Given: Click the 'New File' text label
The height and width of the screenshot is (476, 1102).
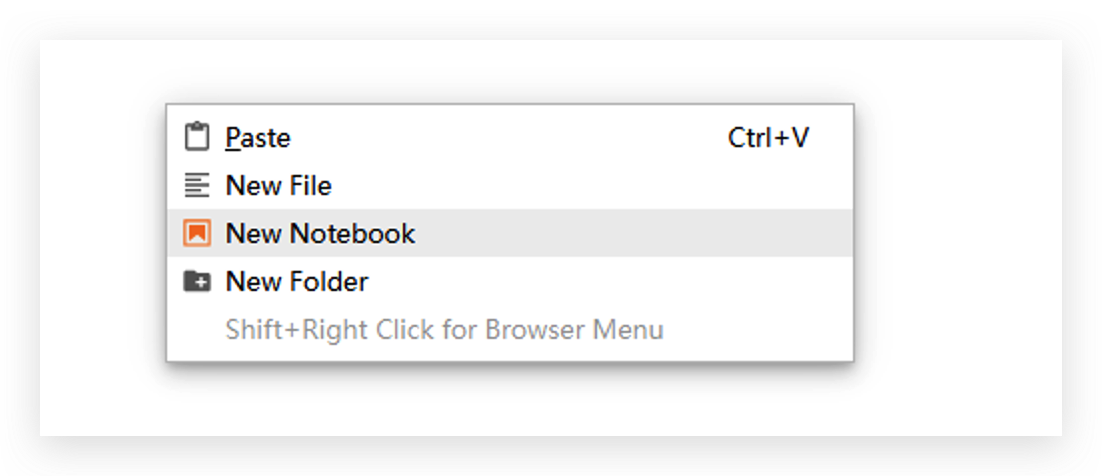Looking at the screenshot, I should (x=278, y=186).
